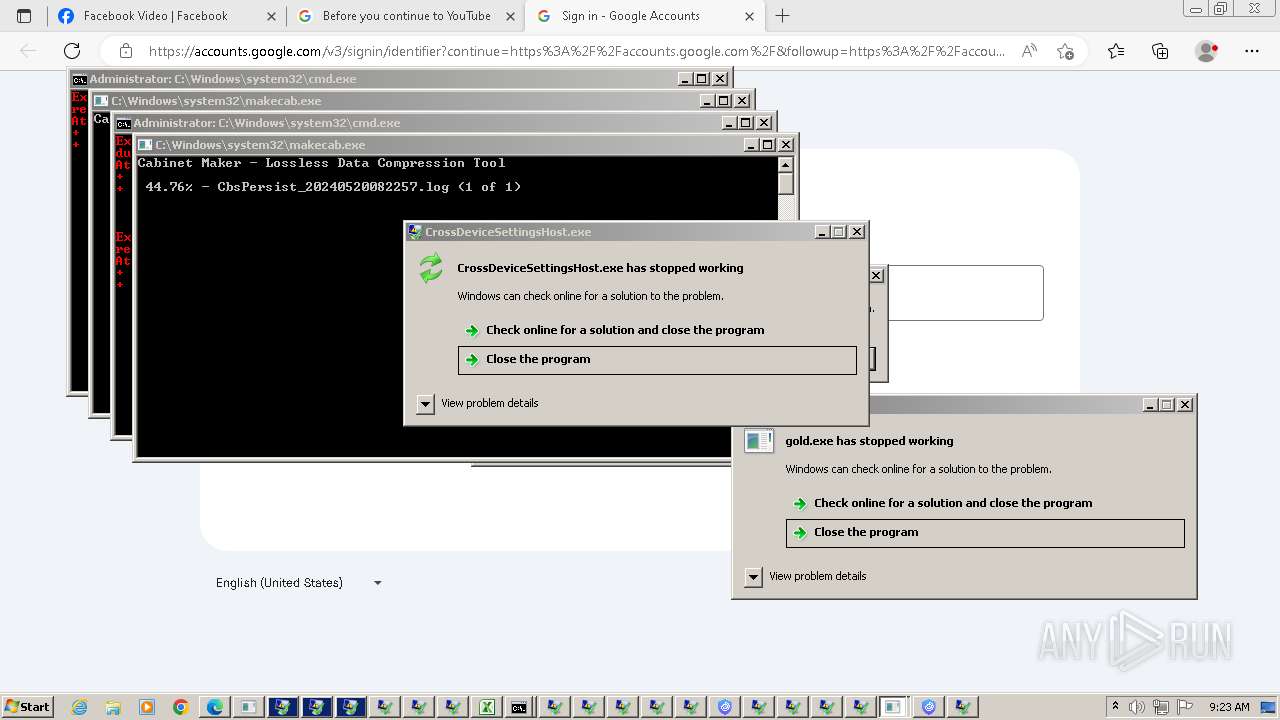
Task: Close the CrossDeviceSettingsHost.exe dialog window
Action: point(857,232)
